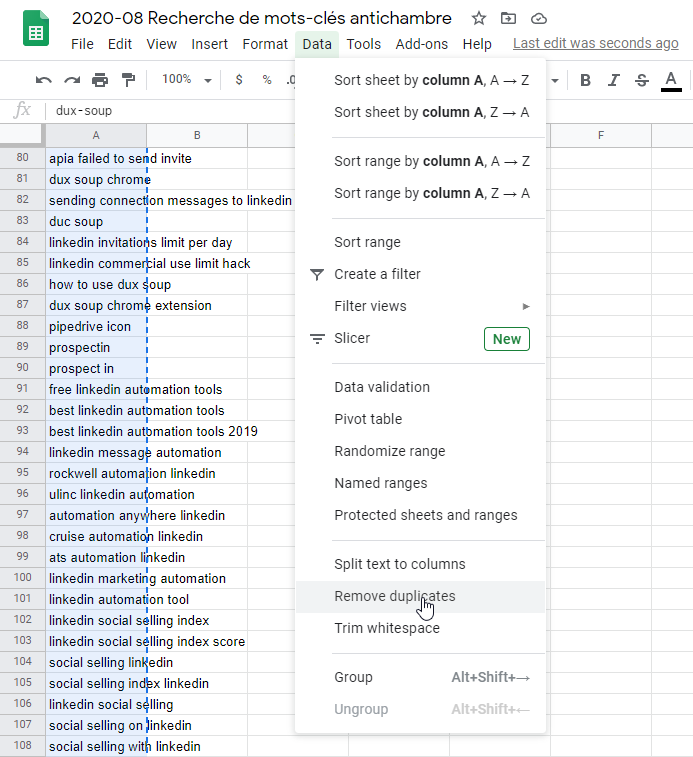Click cell 'rockwell automation linkedin'
The image size is (693, 757).
coord(96,474)
